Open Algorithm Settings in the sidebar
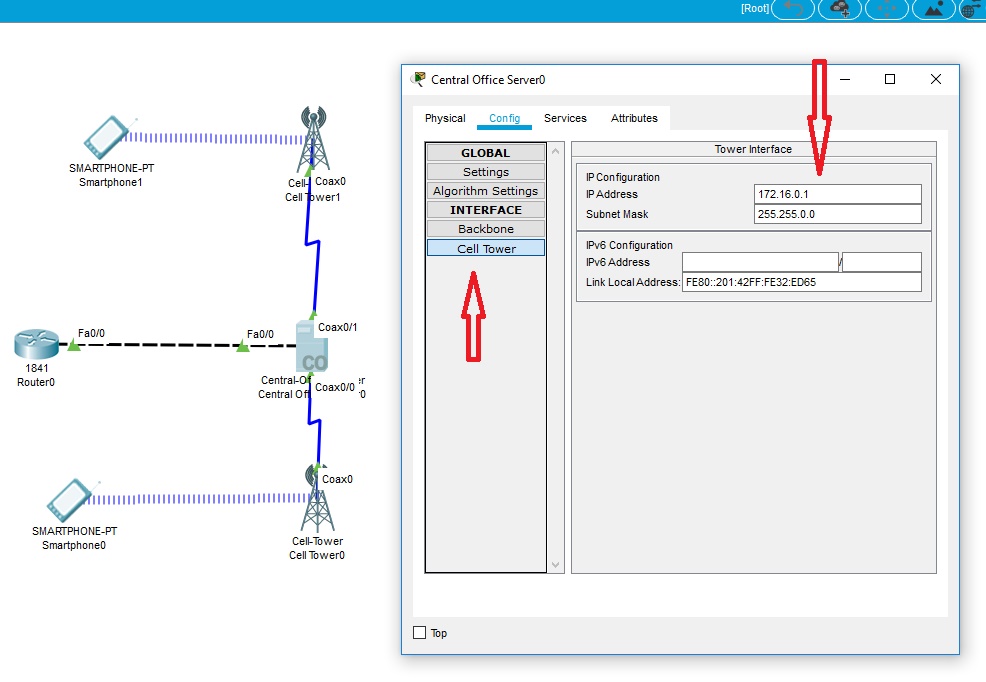The width and height of the screenshot is (986, 682). tap(486, 191)
